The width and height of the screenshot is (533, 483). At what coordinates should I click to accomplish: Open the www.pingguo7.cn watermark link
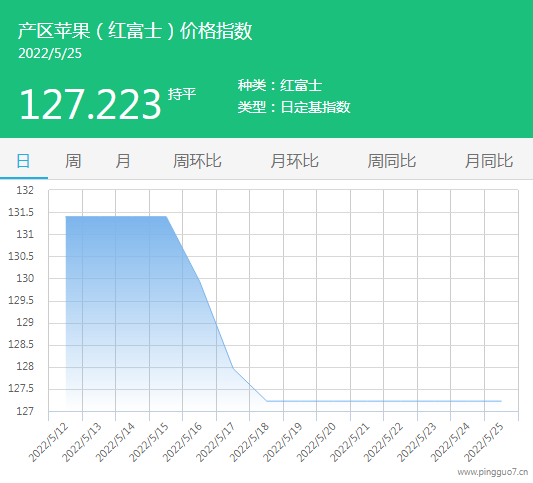point(493,472)
